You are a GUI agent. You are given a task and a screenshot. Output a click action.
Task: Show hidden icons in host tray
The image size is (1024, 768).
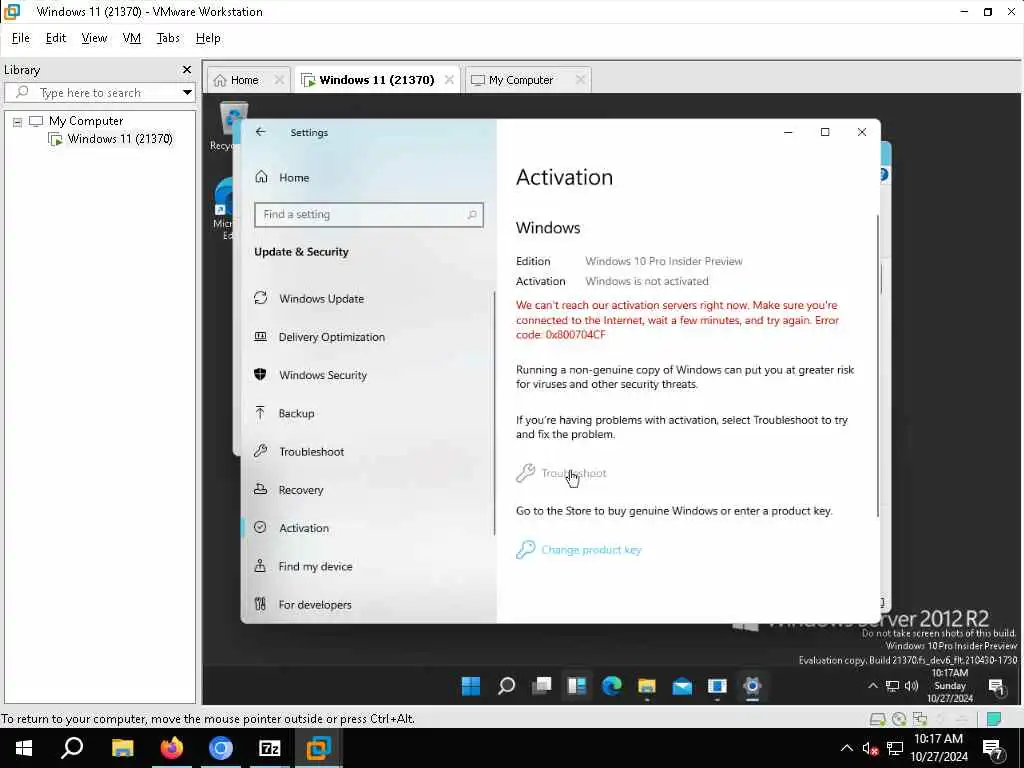tap(846, 748)
